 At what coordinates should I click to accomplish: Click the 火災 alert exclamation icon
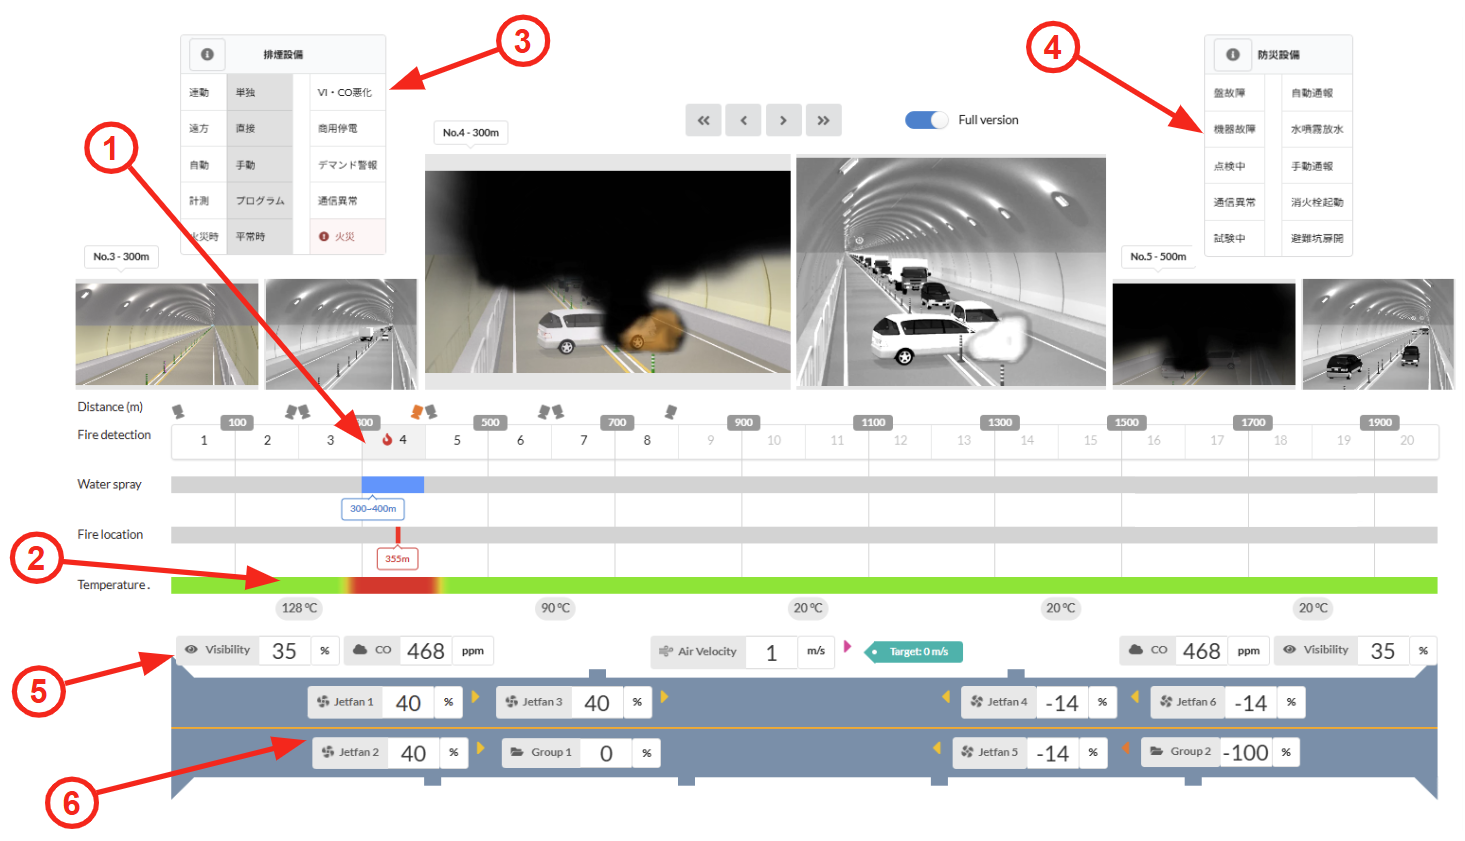click(x=324, y=237)
